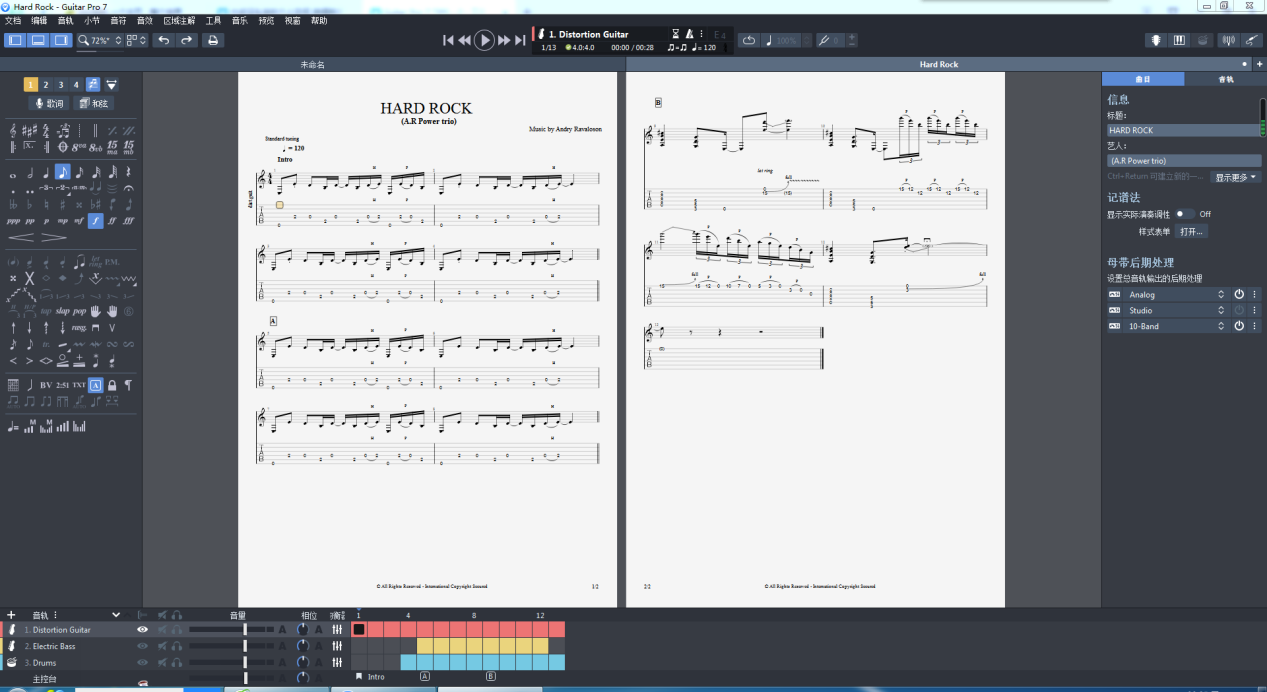This screenshot has width=1267, height=692.
Task: Switch to the 音轨 tab in right panel
Action: pyautogui.click(x=1225, y=79)
